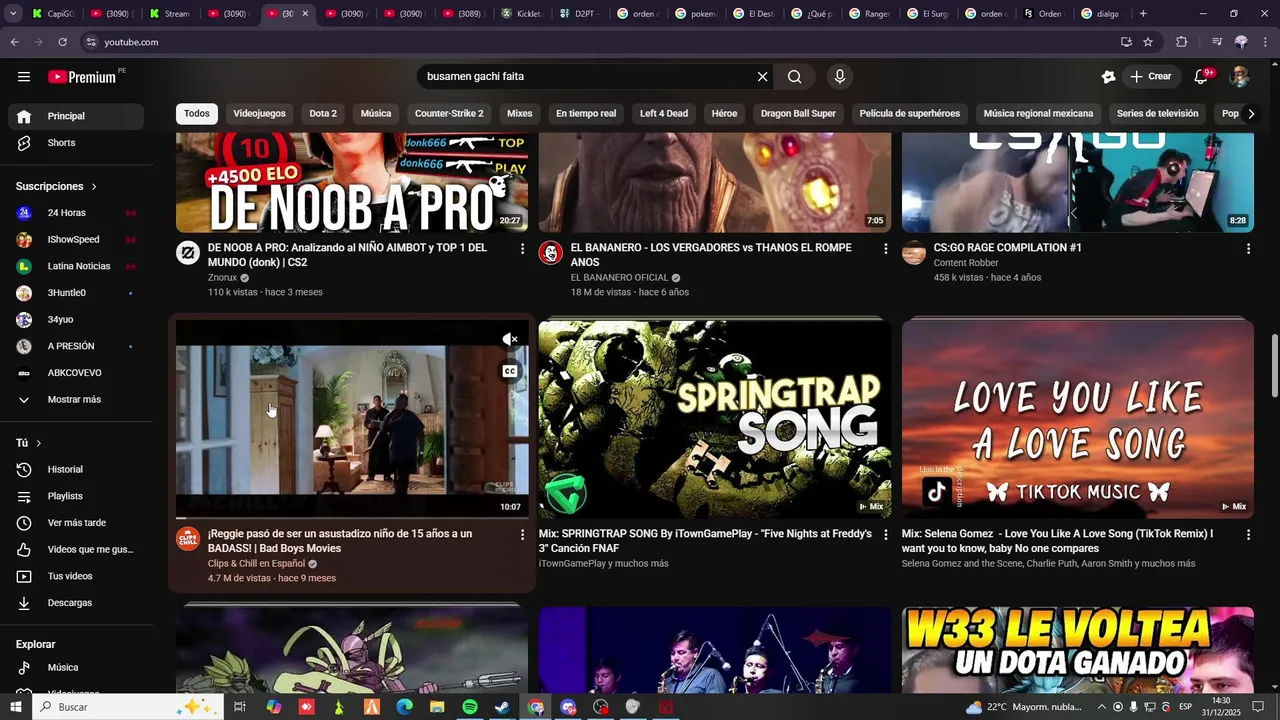Viewport: 1280px width, 720px height.
Task: Click the YouTube Premium logo
Action: (x=82, y=77)
